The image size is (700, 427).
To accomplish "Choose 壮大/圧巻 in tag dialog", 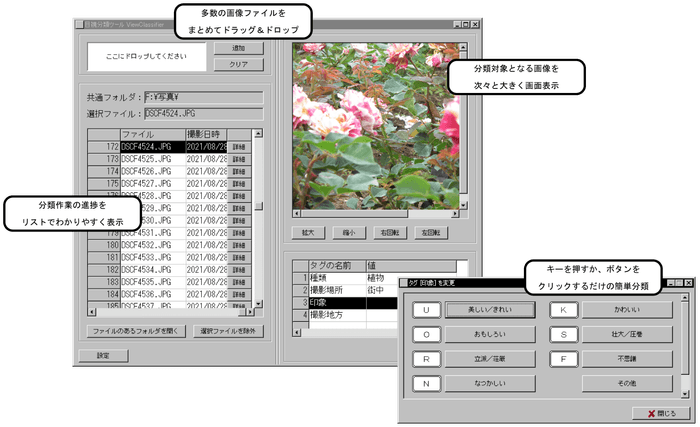I will 627,335.
